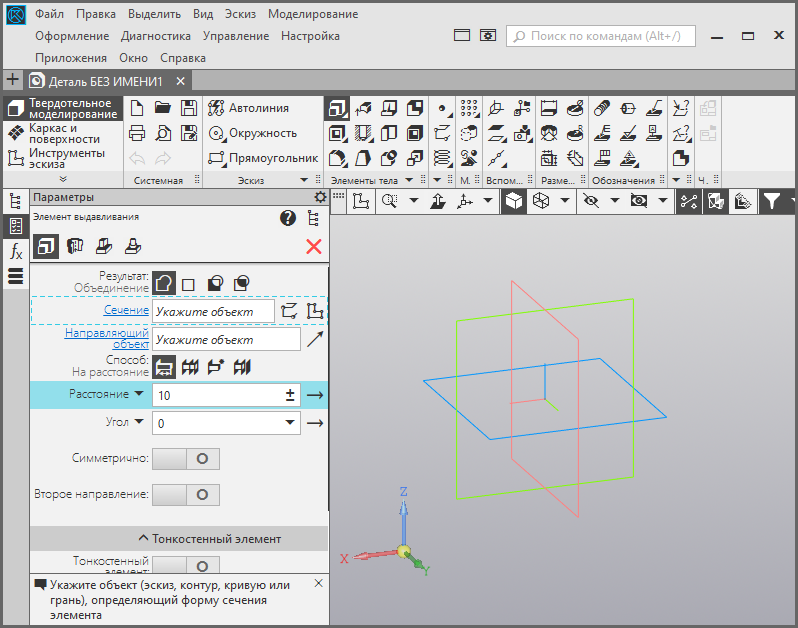
Task: Click shaded cube display mode icon
Action: click(x=514, y=202)
